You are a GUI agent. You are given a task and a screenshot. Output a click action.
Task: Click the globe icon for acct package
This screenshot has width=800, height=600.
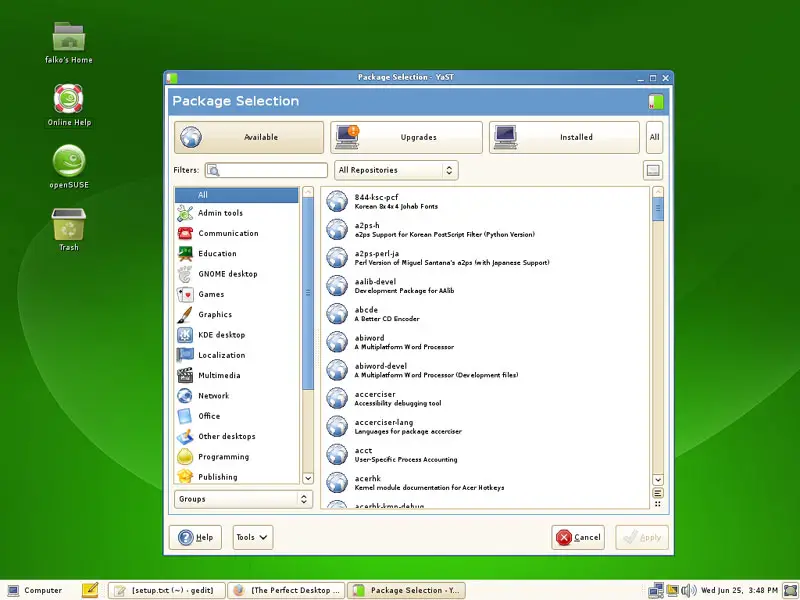[337, 455]
